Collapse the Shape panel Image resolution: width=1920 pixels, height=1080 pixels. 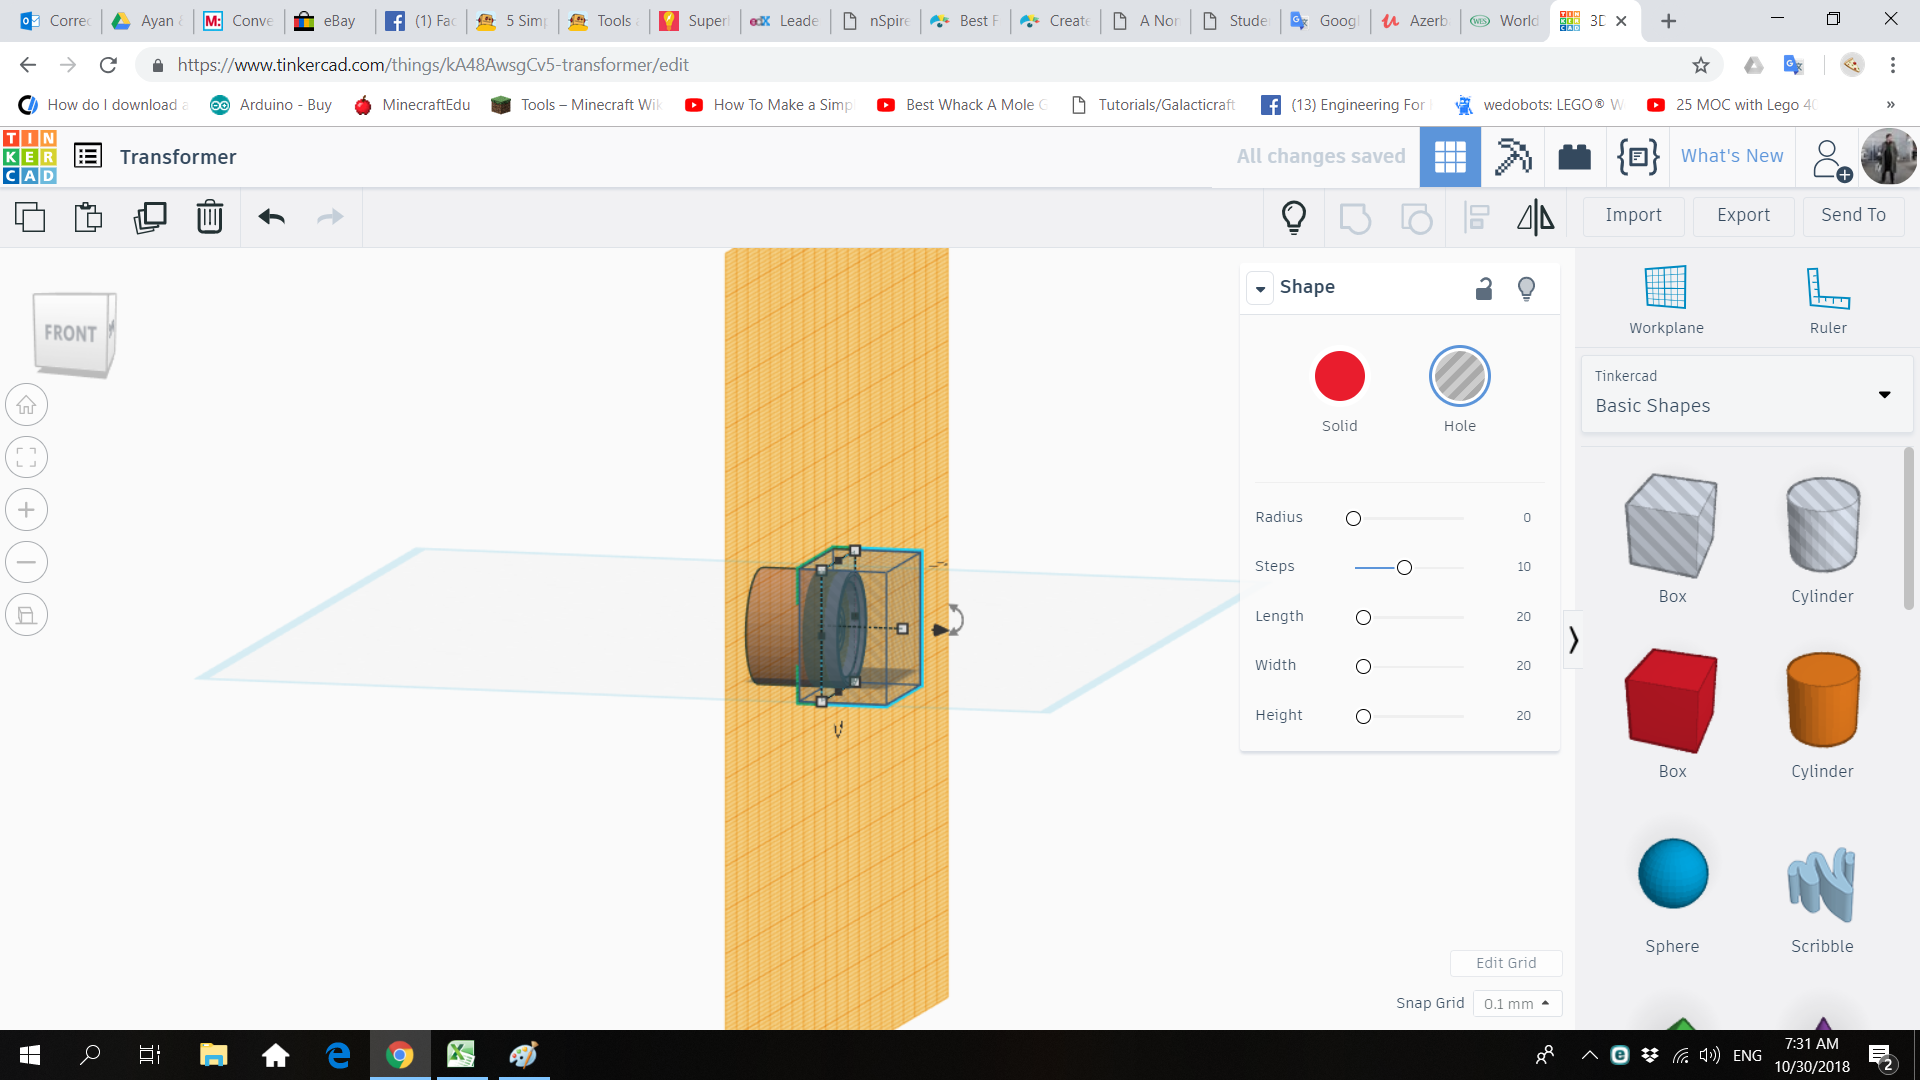[x=1260, y=288]
